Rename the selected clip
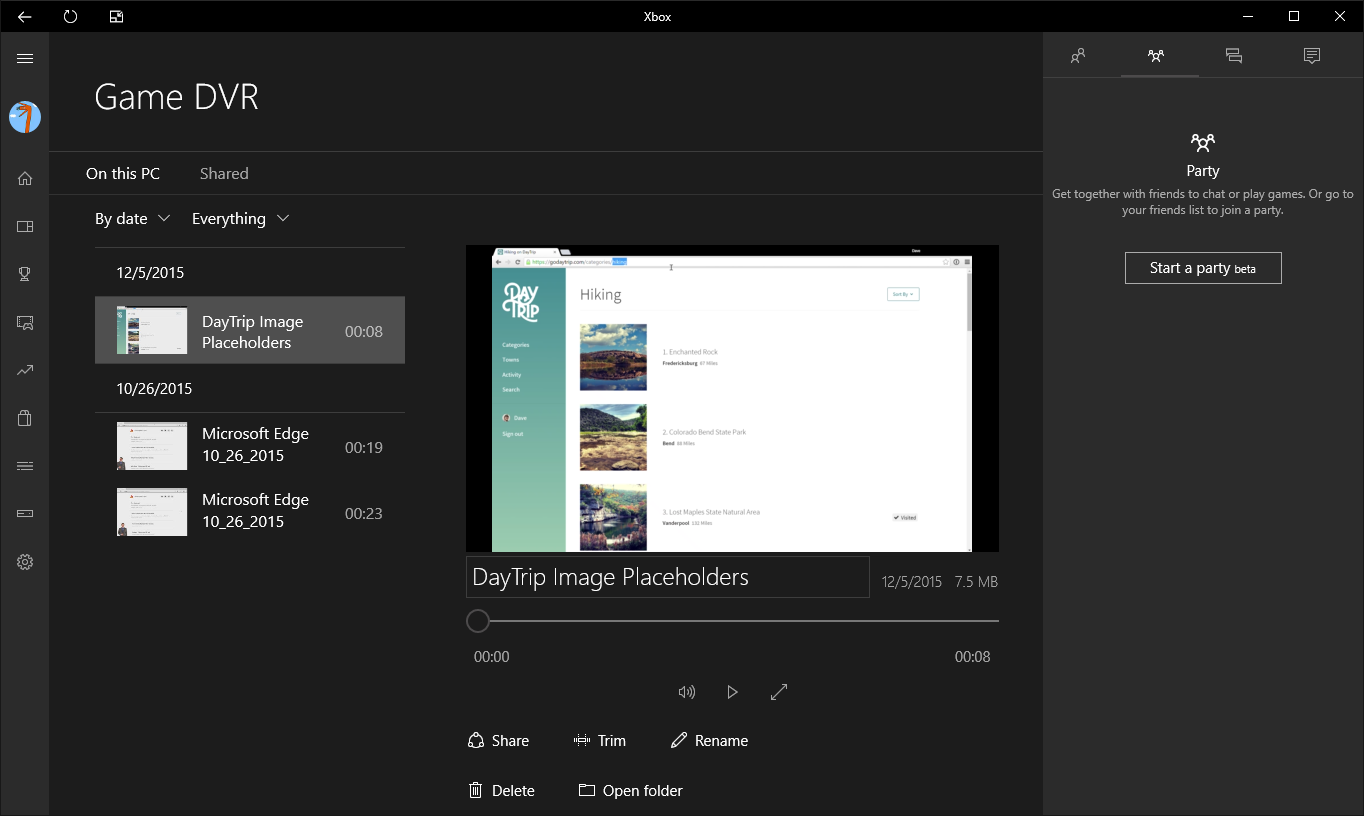This screenshot has width=1364, height=816. 709,741
